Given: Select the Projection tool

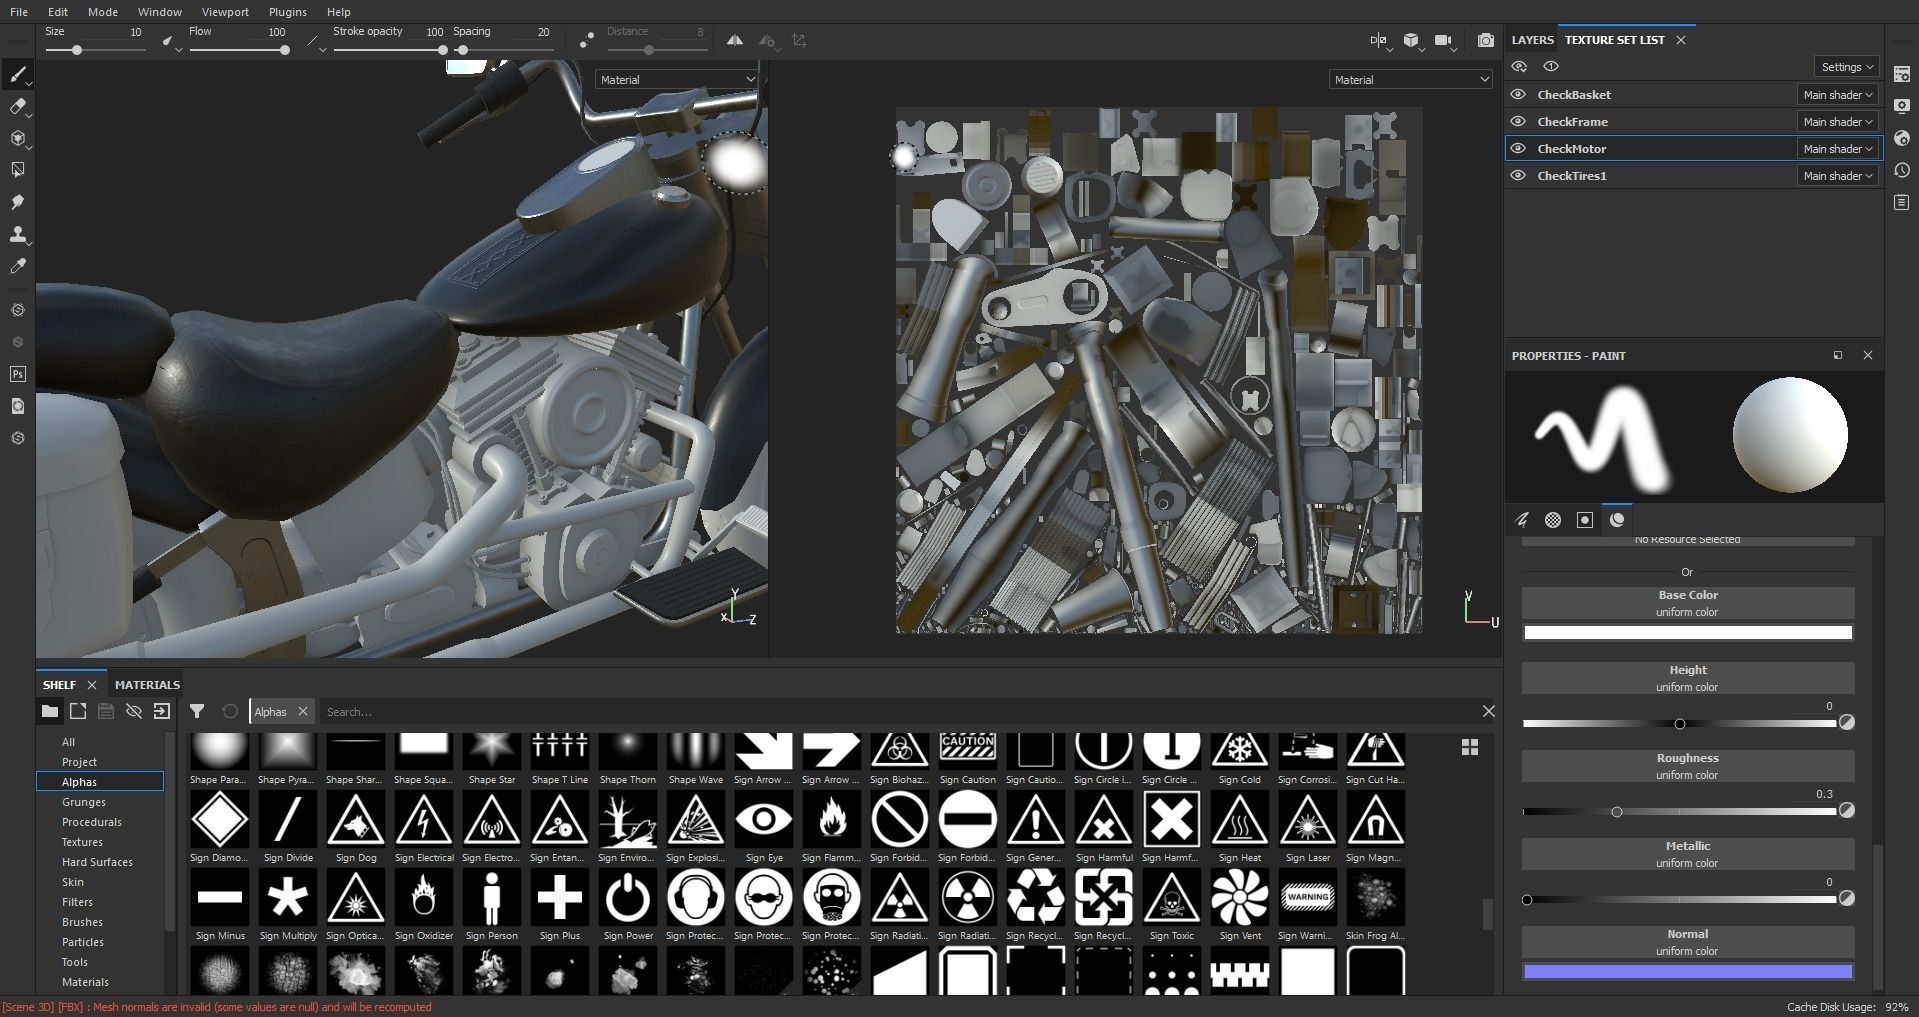Looking at the screenshot, I should 17,139.
